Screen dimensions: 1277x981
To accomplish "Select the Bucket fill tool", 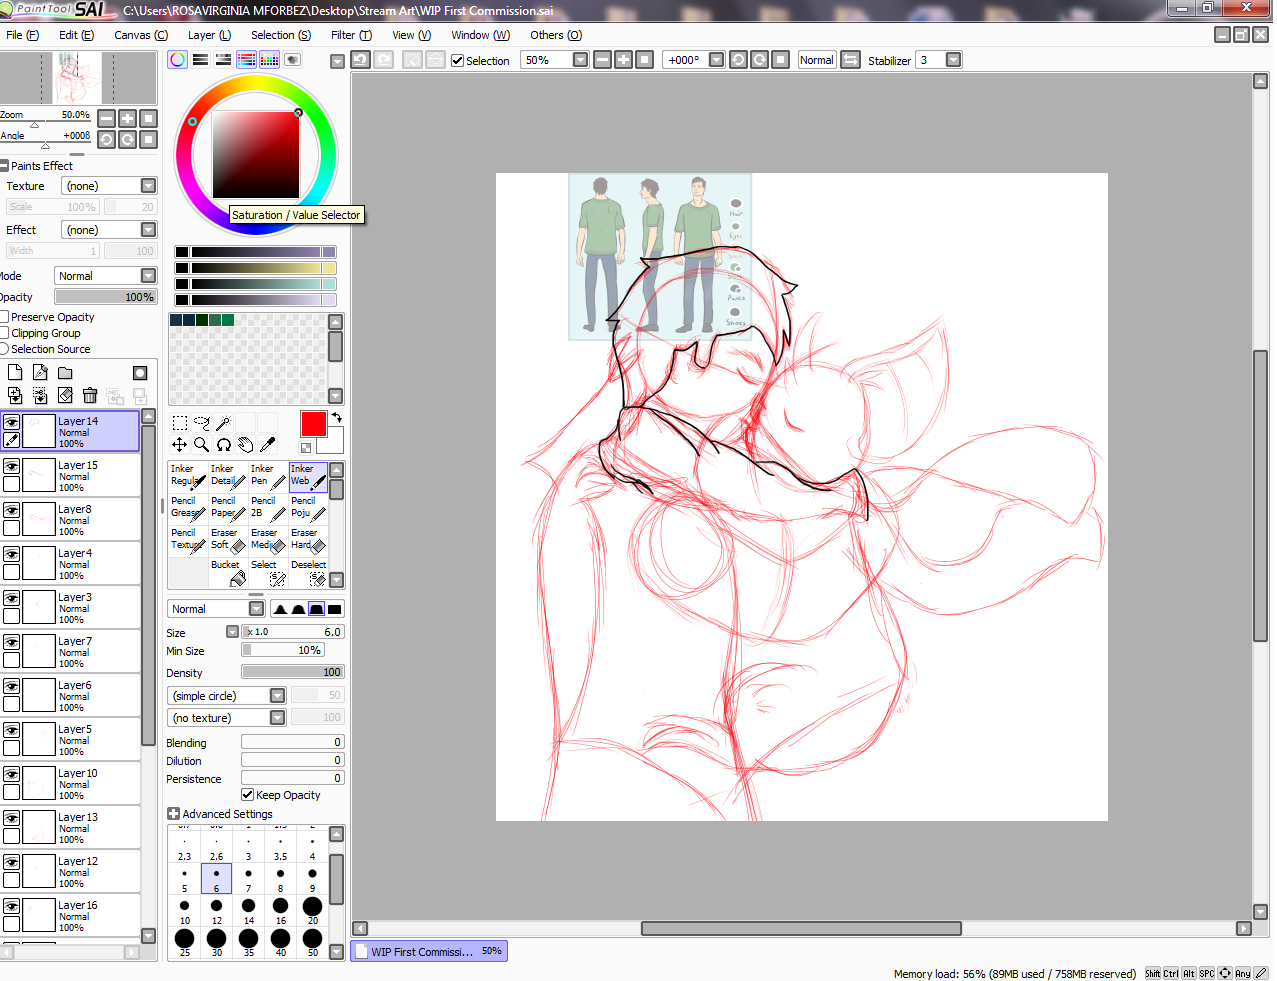I will (x=228, y=572).
